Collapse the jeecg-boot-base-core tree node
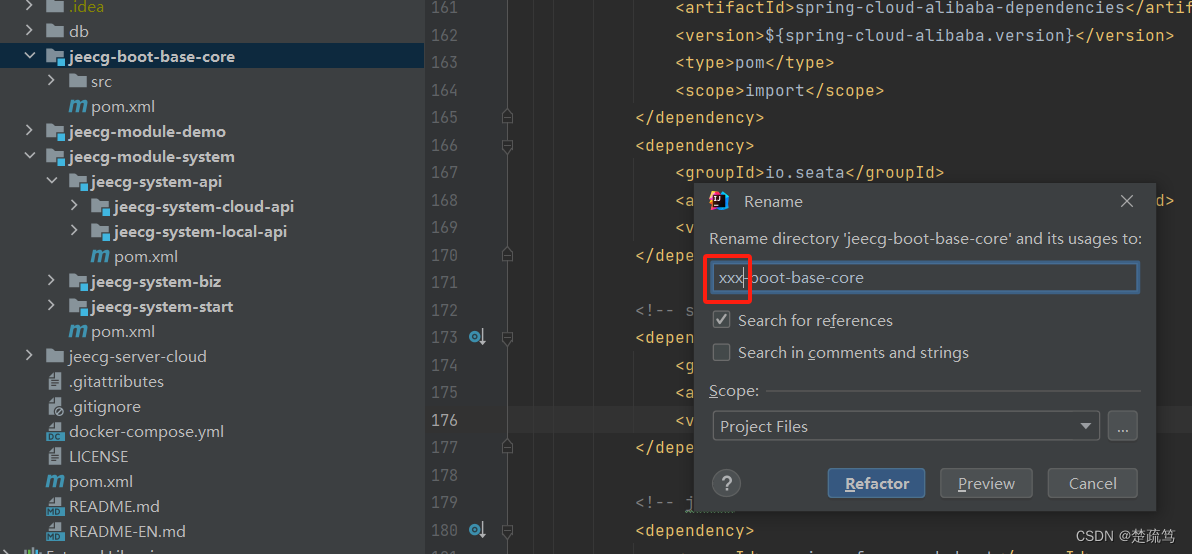The width and height of the screenshot is (1192, 554). pos(30,56)
